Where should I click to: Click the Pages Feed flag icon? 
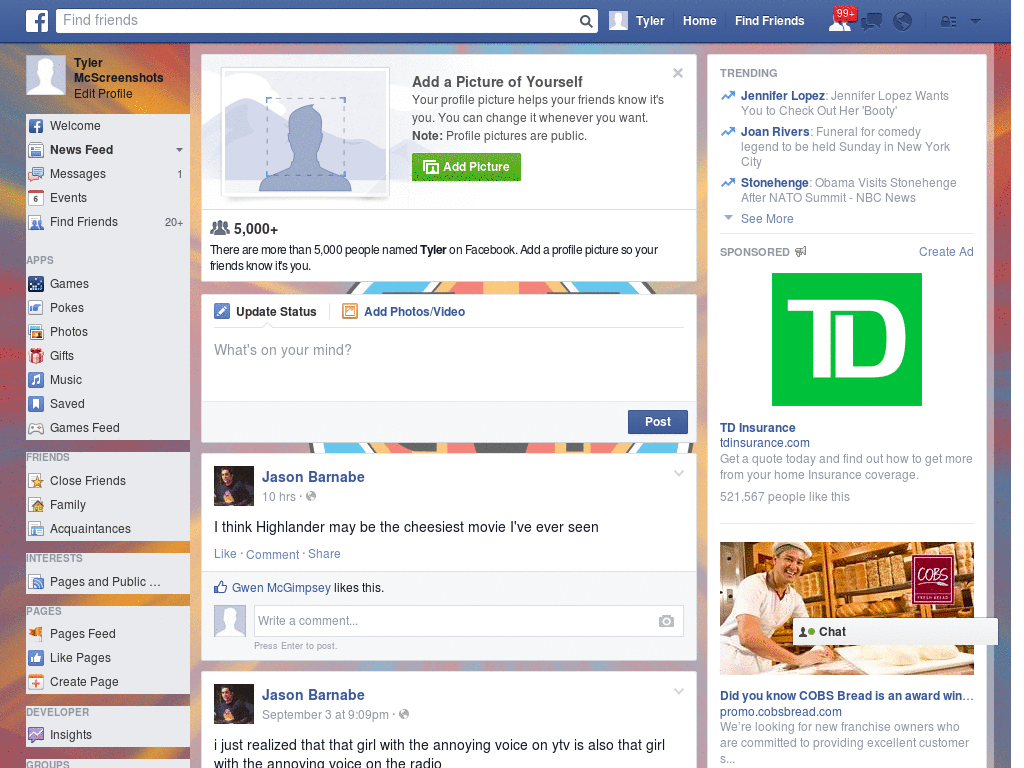(36, 634)
